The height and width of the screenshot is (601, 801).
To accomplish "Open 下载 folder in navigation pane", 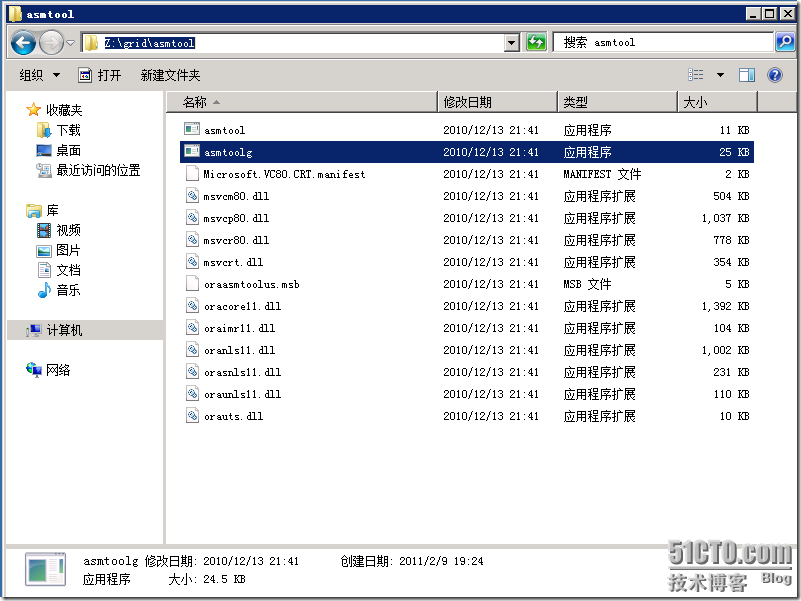I will click(59, 130).
